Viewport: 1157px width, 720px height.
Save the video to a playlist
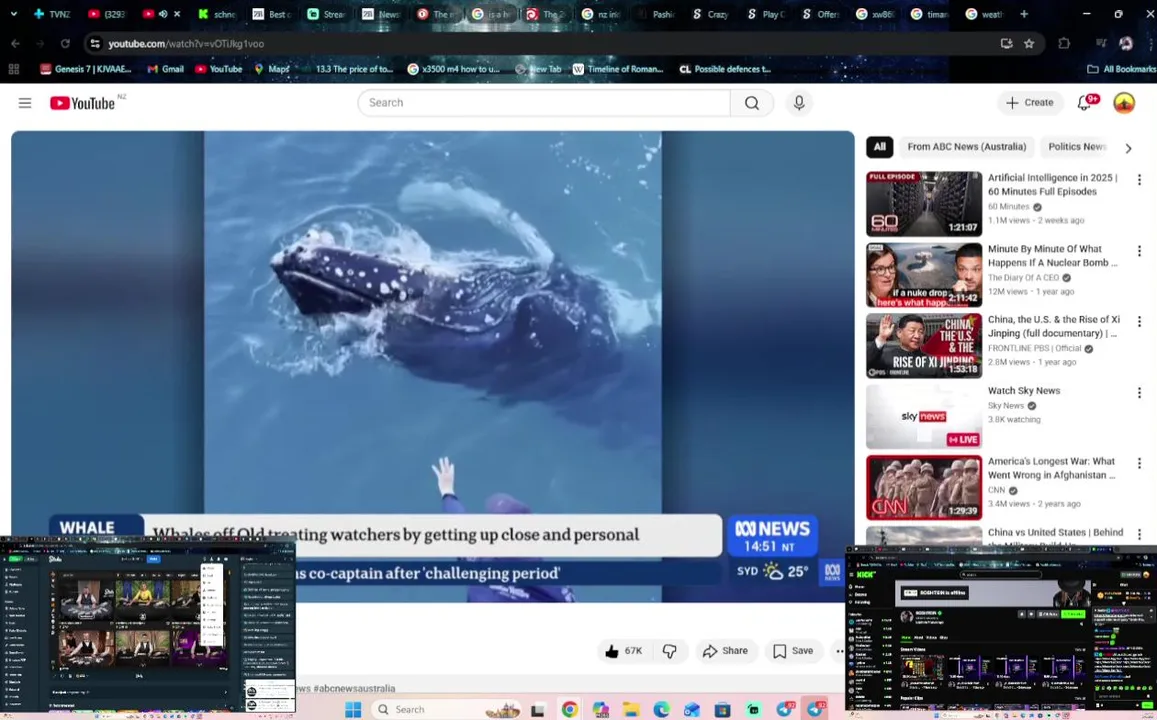[793, 651]
